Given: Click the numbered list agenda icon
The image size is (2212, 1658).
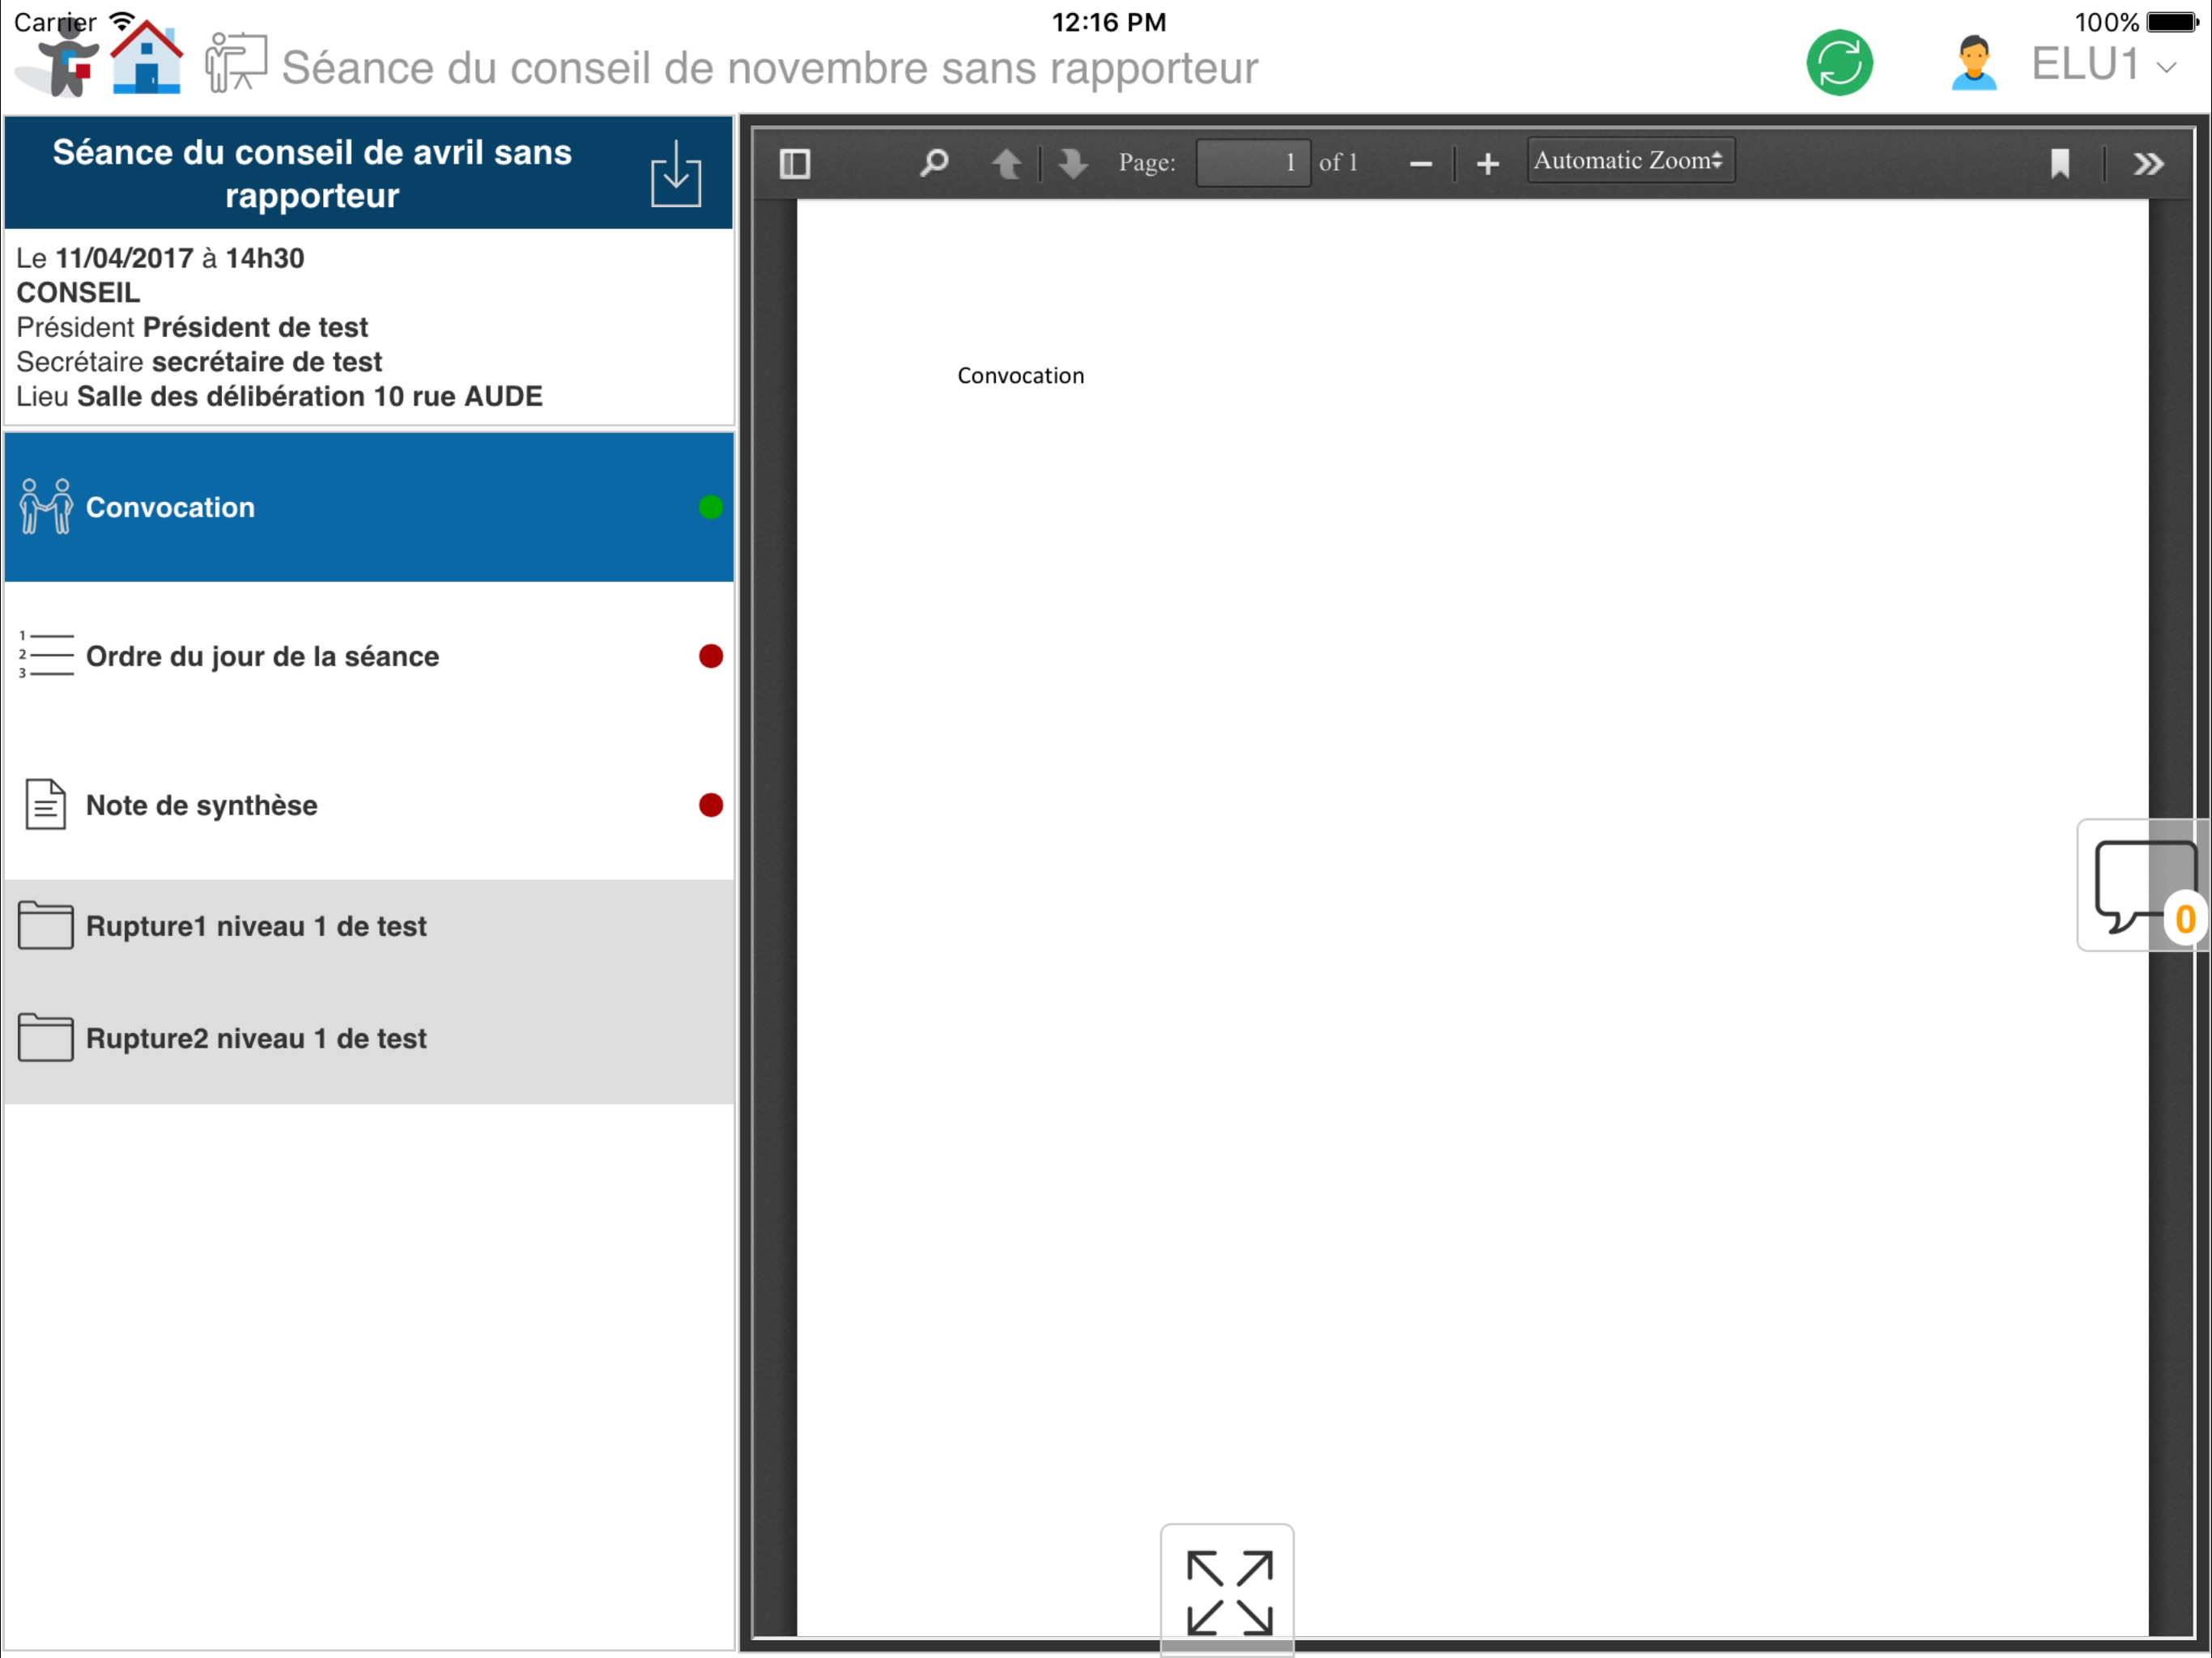Looking at the screenshot, I should click(46, 655).
